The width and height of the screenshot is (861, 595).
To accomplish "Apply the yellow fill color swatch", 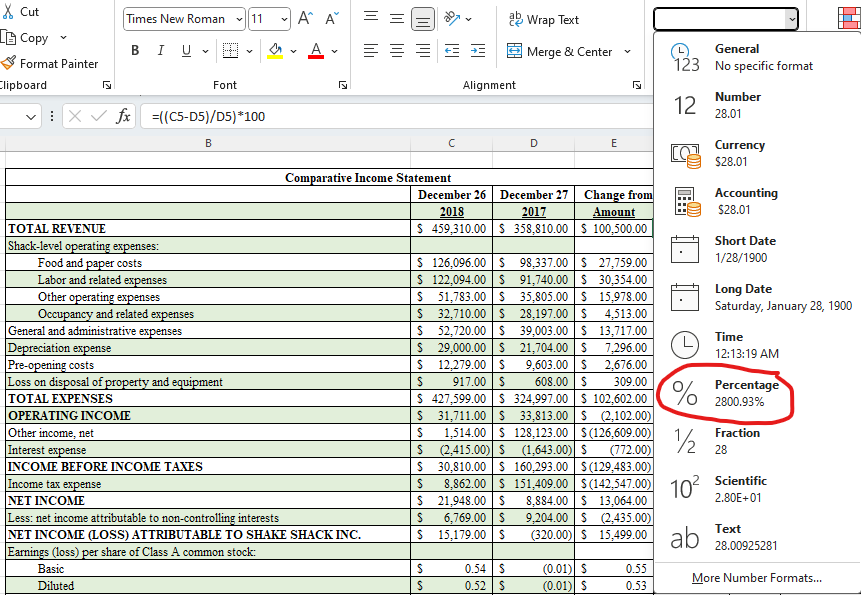I will pyautogui.click(x=277, y=51).
